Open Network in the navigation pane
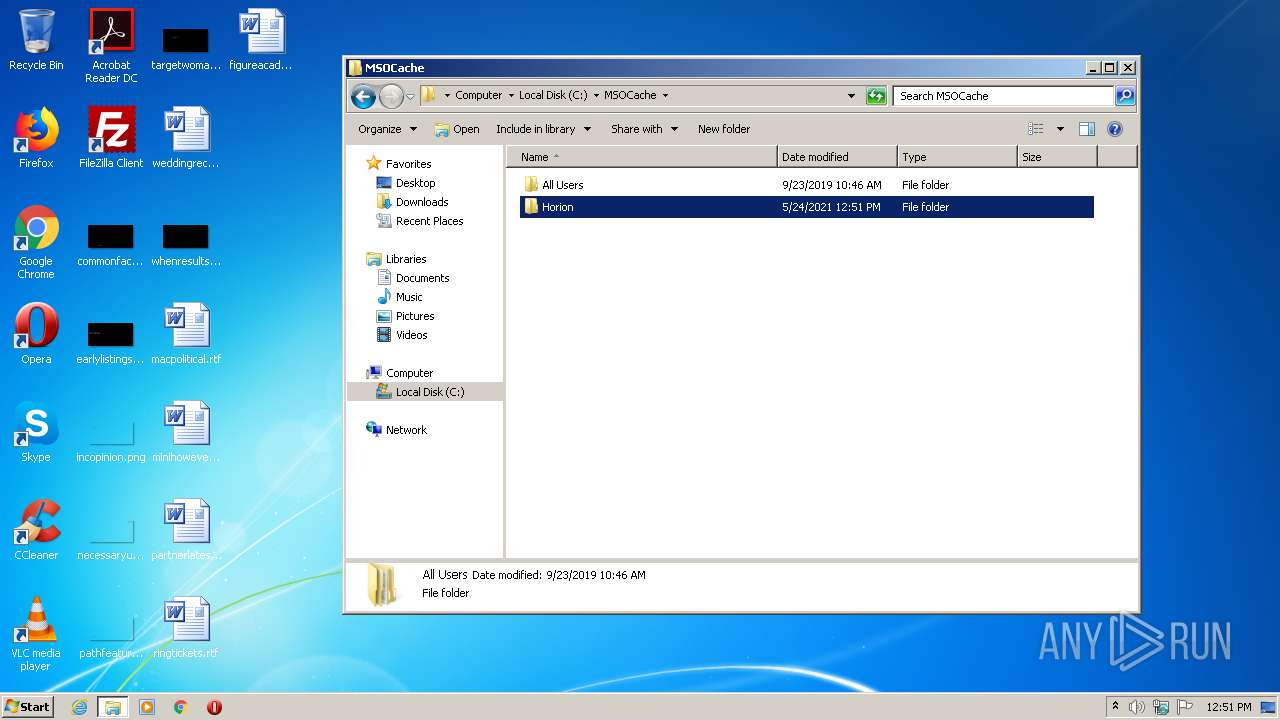The width and height of the screenshot is (1280, 720). pyautogui.click(x=406, y=430)
